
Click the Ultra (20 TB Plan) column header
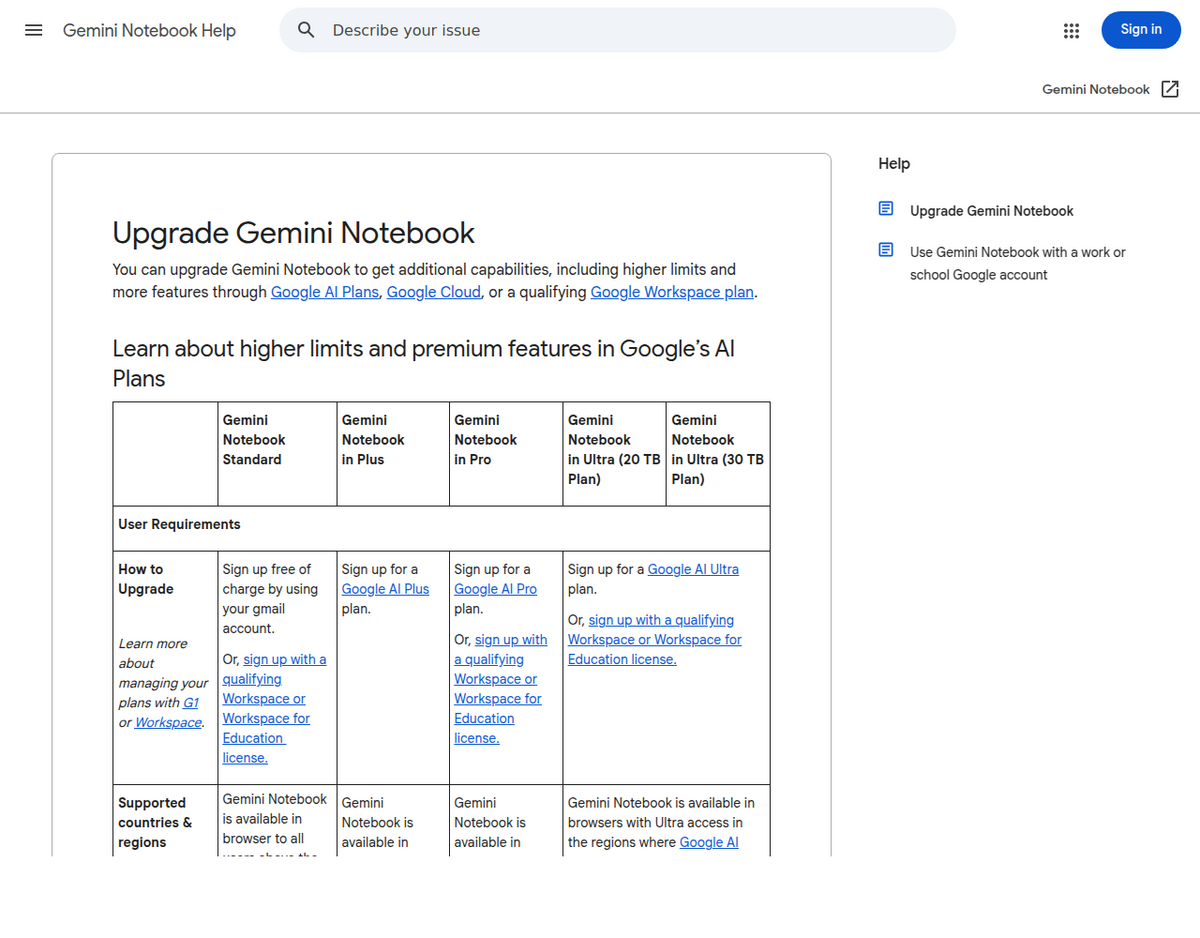pyautogui.click(x=614, y=450)
